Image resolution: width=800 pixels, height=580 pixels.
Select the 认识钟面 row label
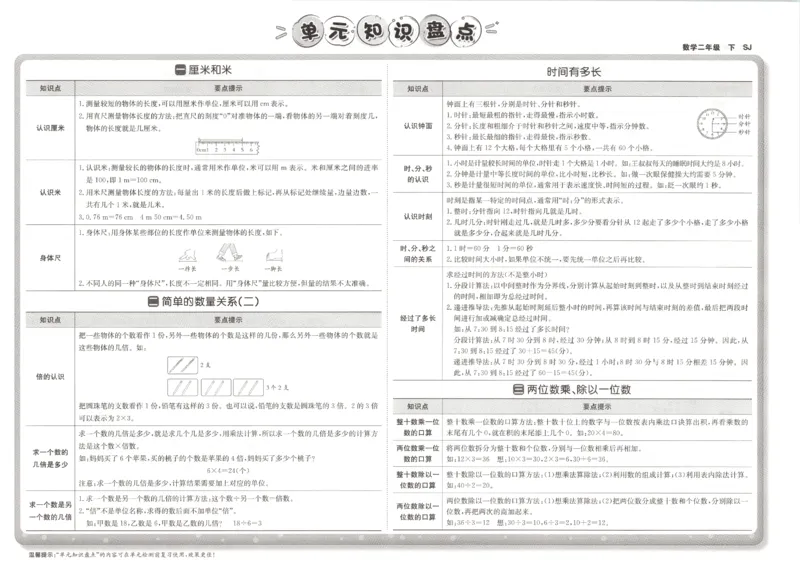pyautogui.click(x=418, y=126)
